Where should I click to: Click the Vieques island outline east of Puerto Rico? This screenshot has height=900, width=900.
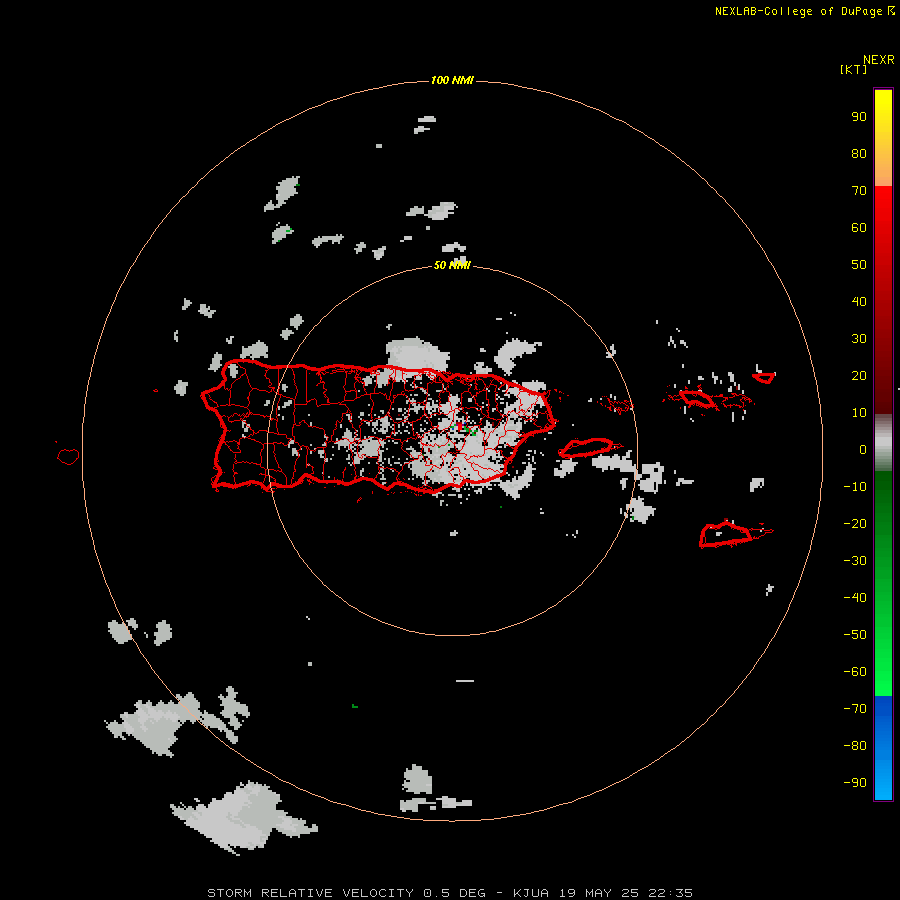point(588,447)
